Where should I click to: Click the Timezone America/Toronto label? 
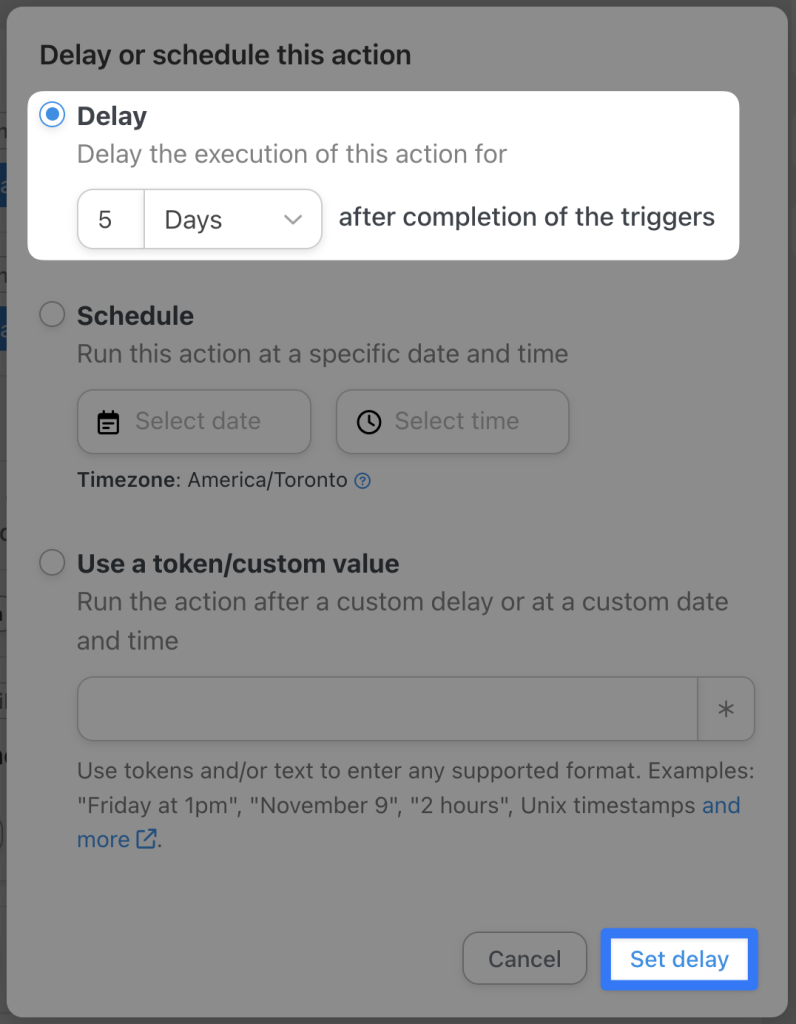[x=199, y=480]
